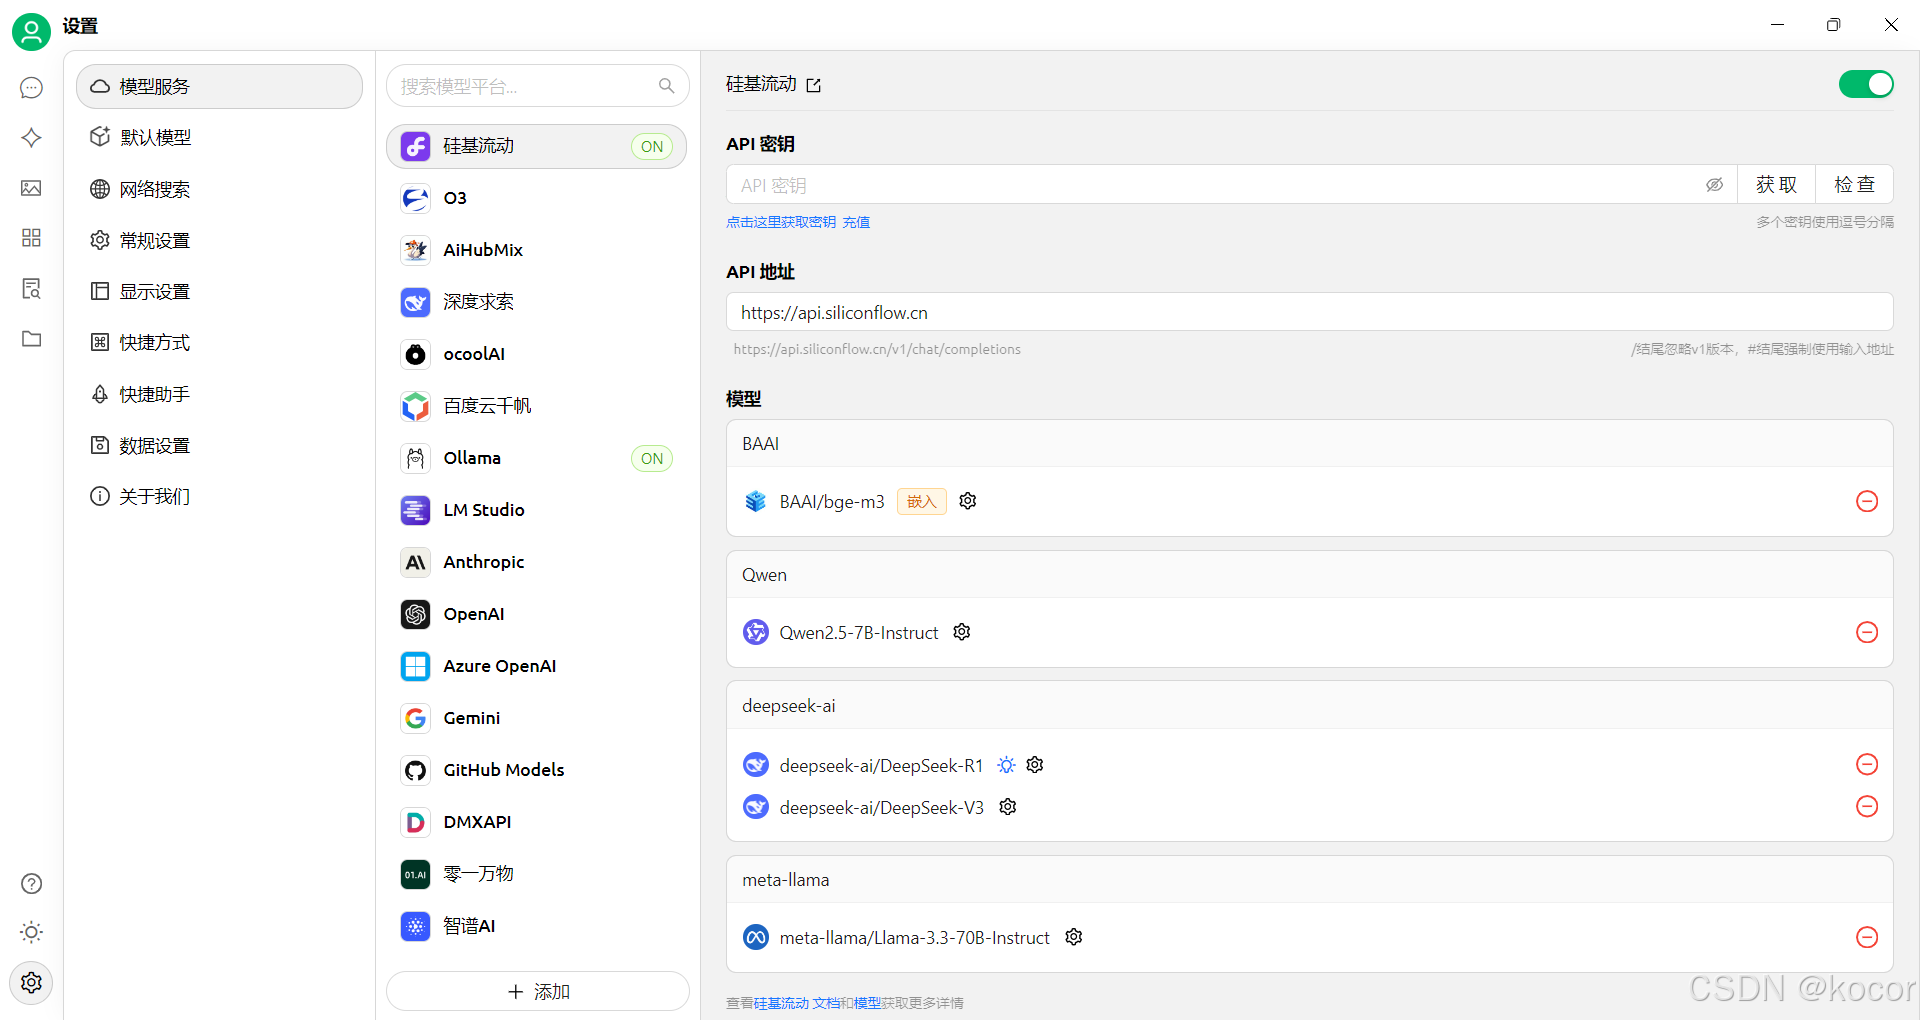Viewport: 1920px width, 1020px height.
Task: Remove the DeepSeek-R1 model
Action: click(1867, 764)
